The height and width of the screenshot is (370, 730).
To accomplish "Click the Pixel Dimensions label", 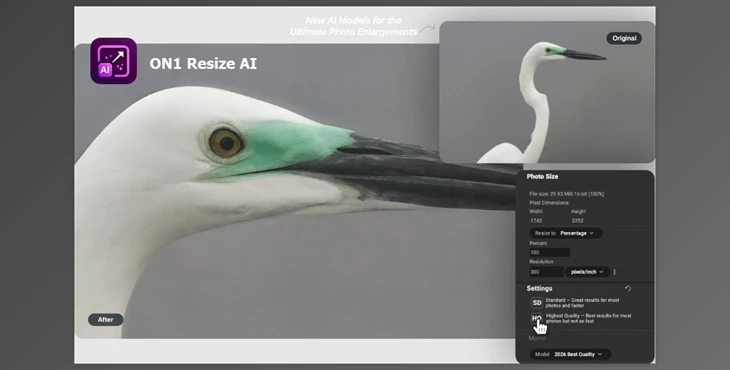I will click(549, 203).
